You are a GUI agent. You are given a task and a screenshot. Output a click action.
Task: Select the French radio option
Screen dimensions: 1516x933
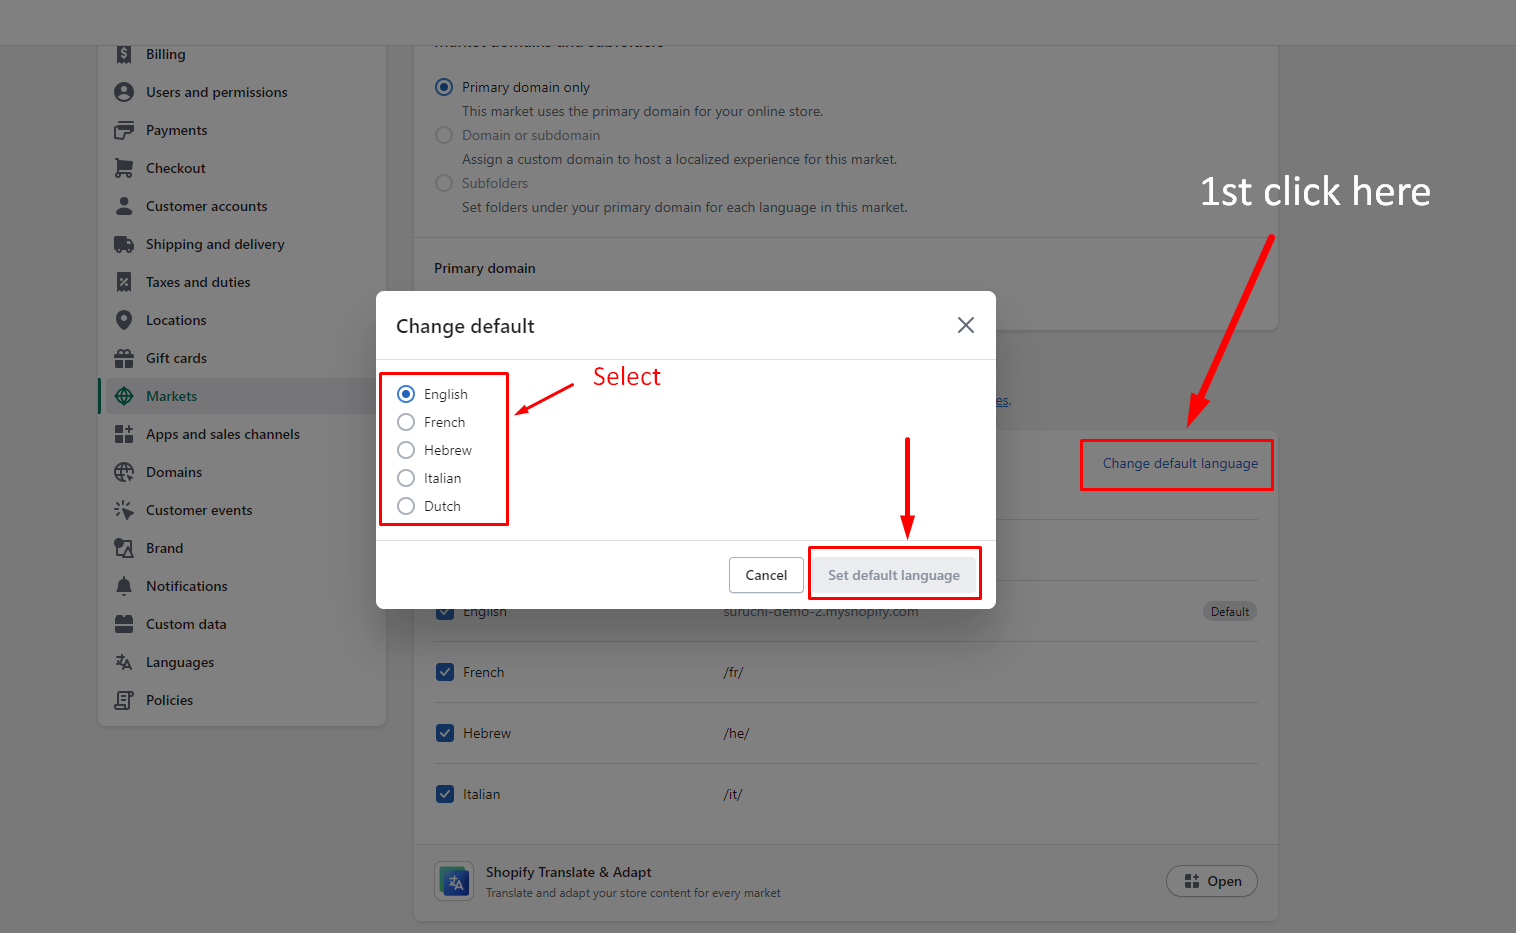coord(406,422)
